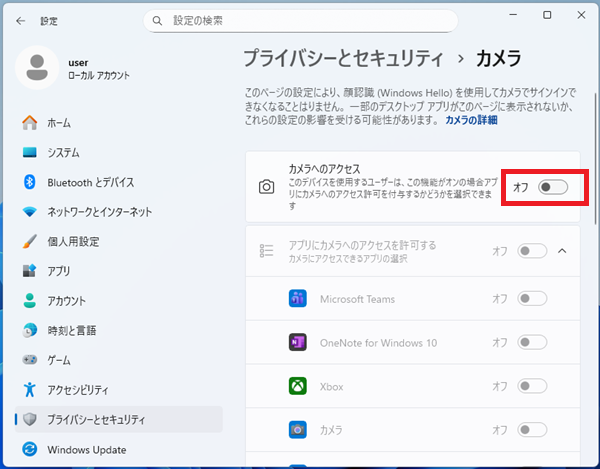Click プライバシーとセキュリティ breadcrumb heading

[344, 59]
